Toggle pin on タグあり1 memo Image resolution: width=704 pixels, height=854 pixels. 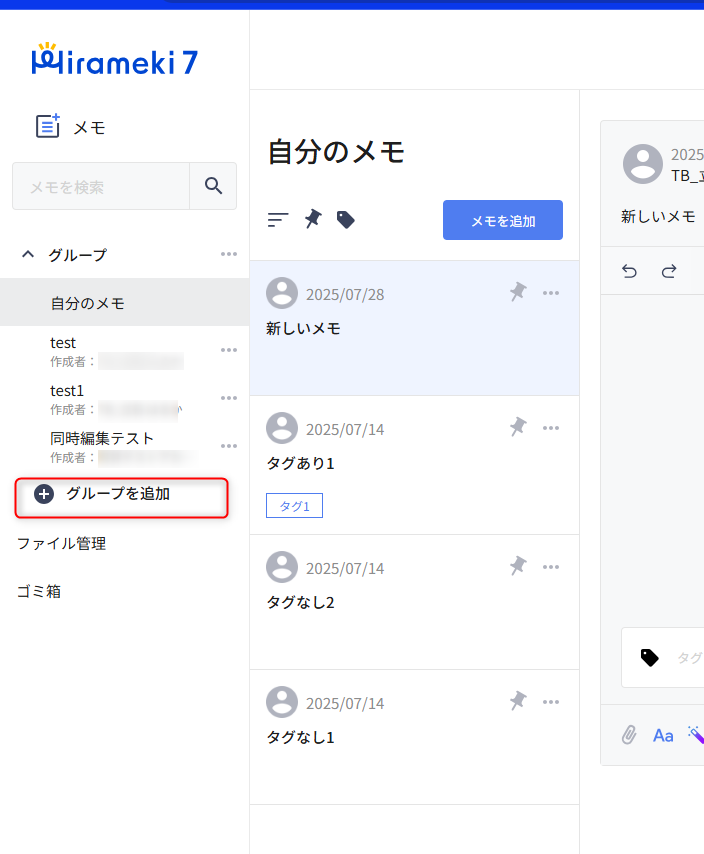(518, 427)
